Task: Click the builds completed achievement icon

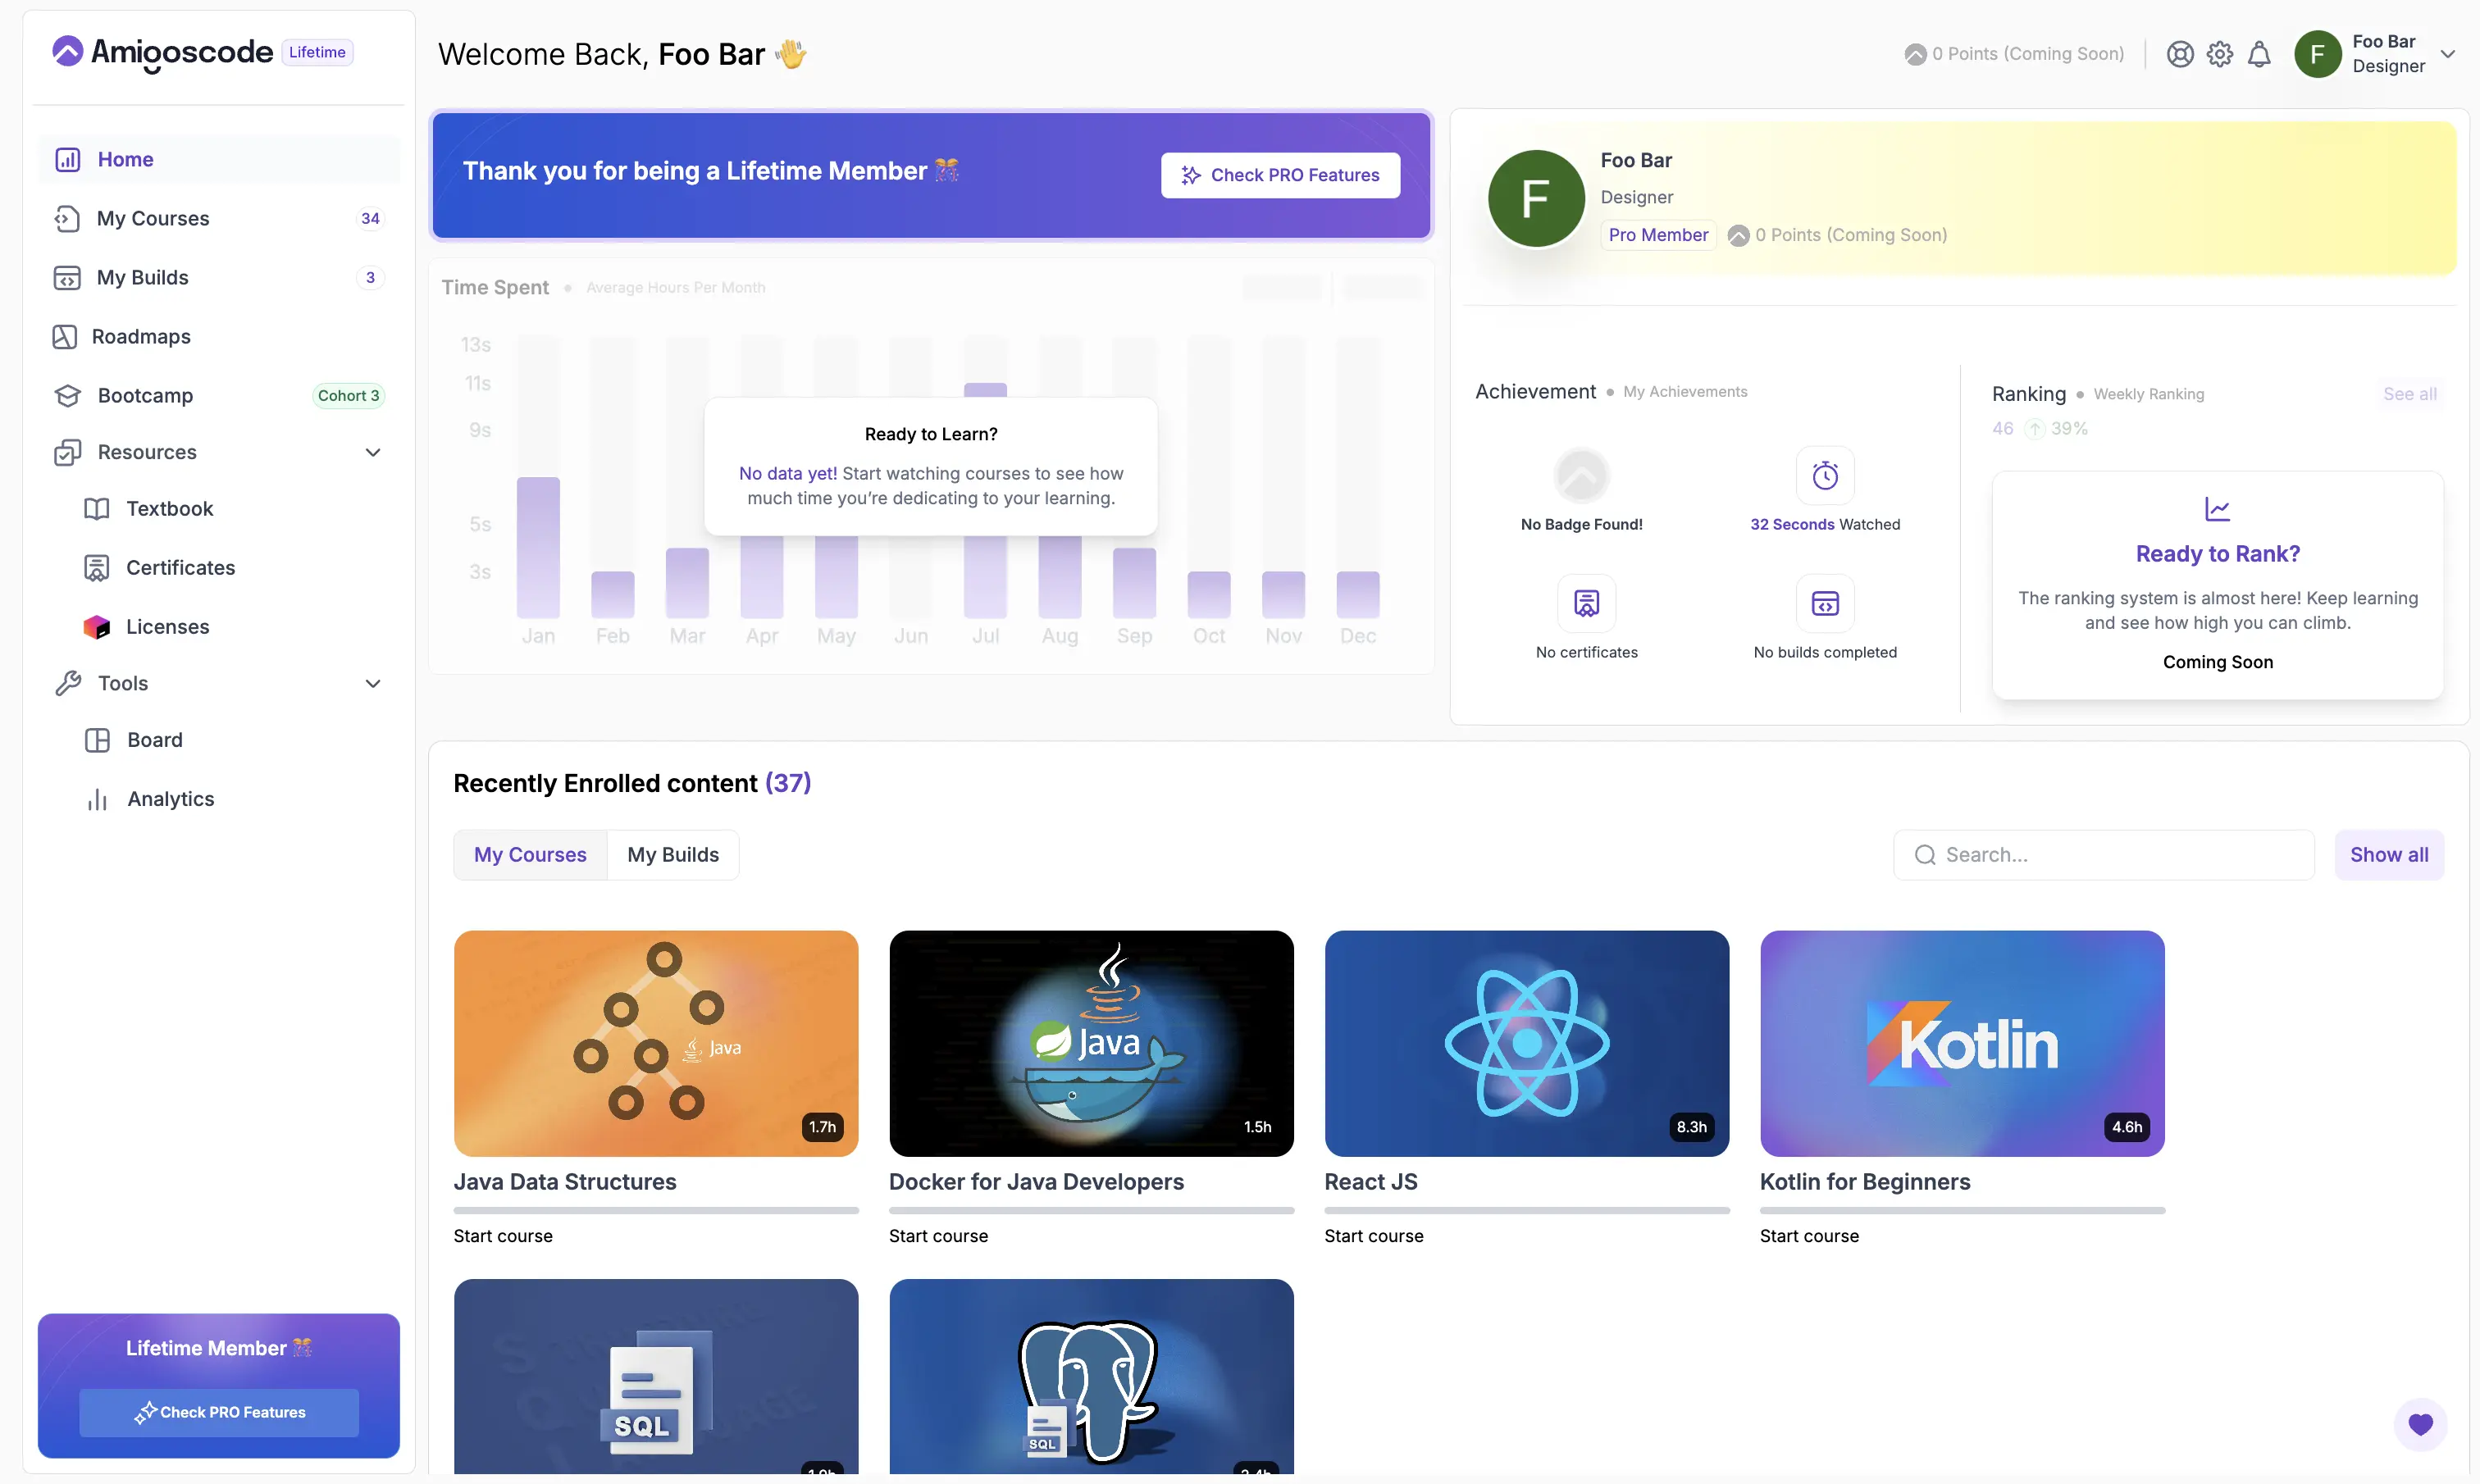Action: 1825,603
